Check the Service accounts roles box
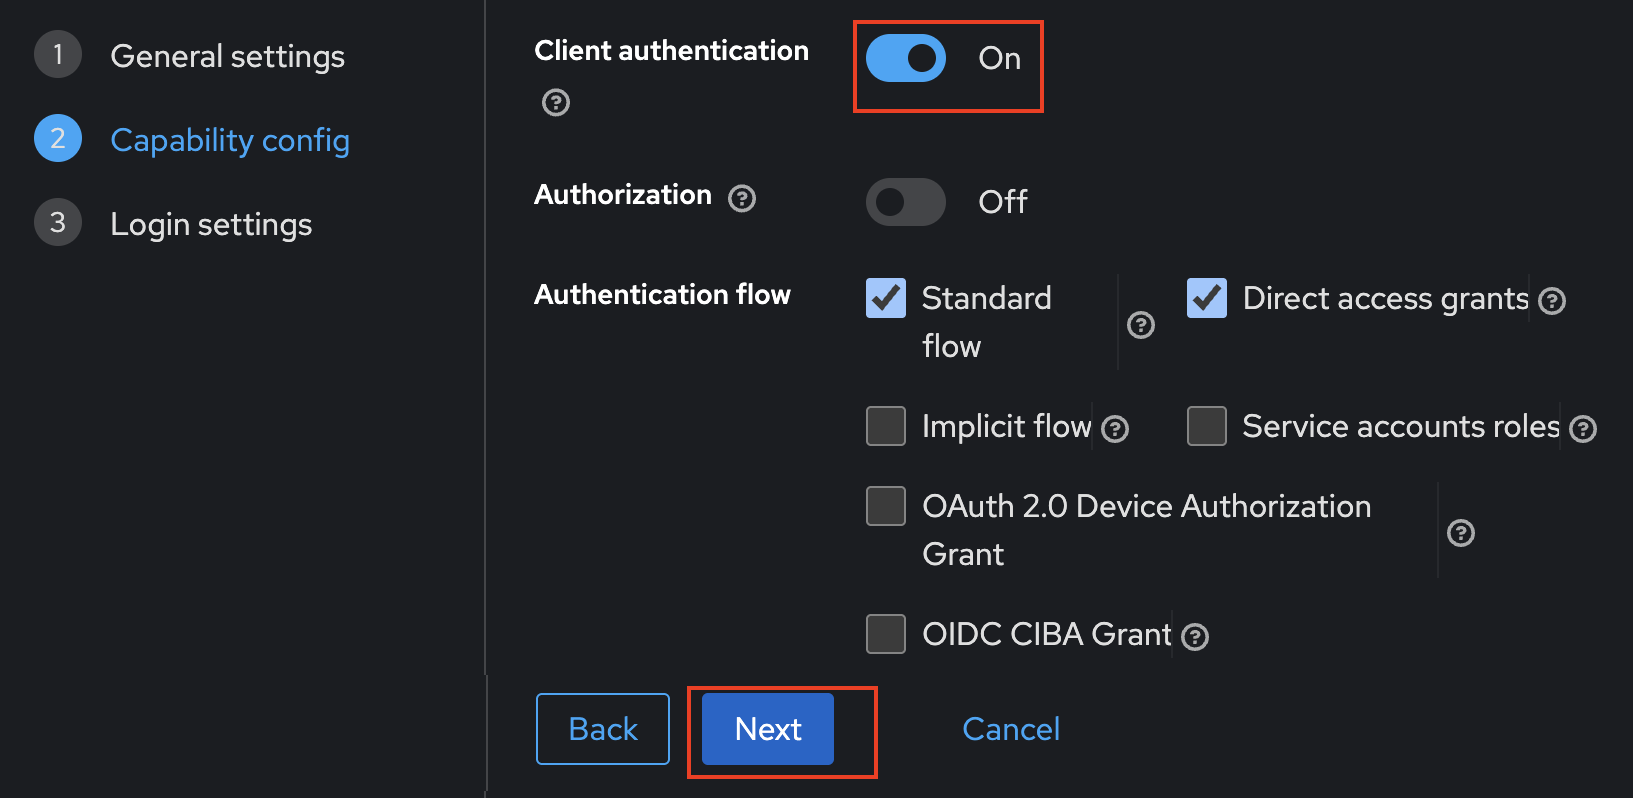 pos(1207,426)
